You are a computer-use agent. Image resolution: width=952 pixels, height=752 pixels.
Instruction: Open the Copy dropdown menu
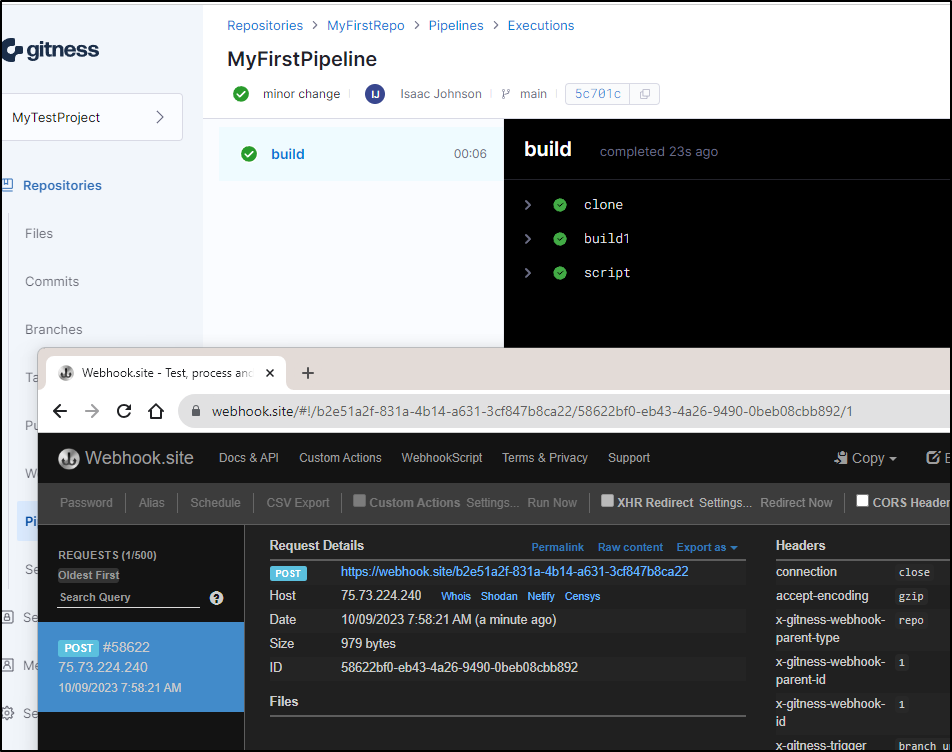[x=866, y=458]
